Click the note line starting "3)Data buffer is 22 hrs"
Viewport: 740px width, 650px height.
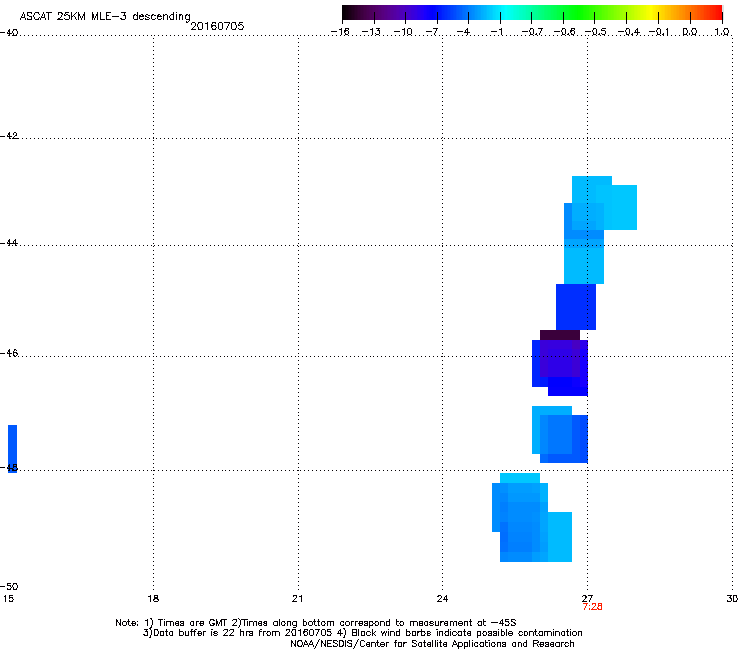tap(362, 633)
